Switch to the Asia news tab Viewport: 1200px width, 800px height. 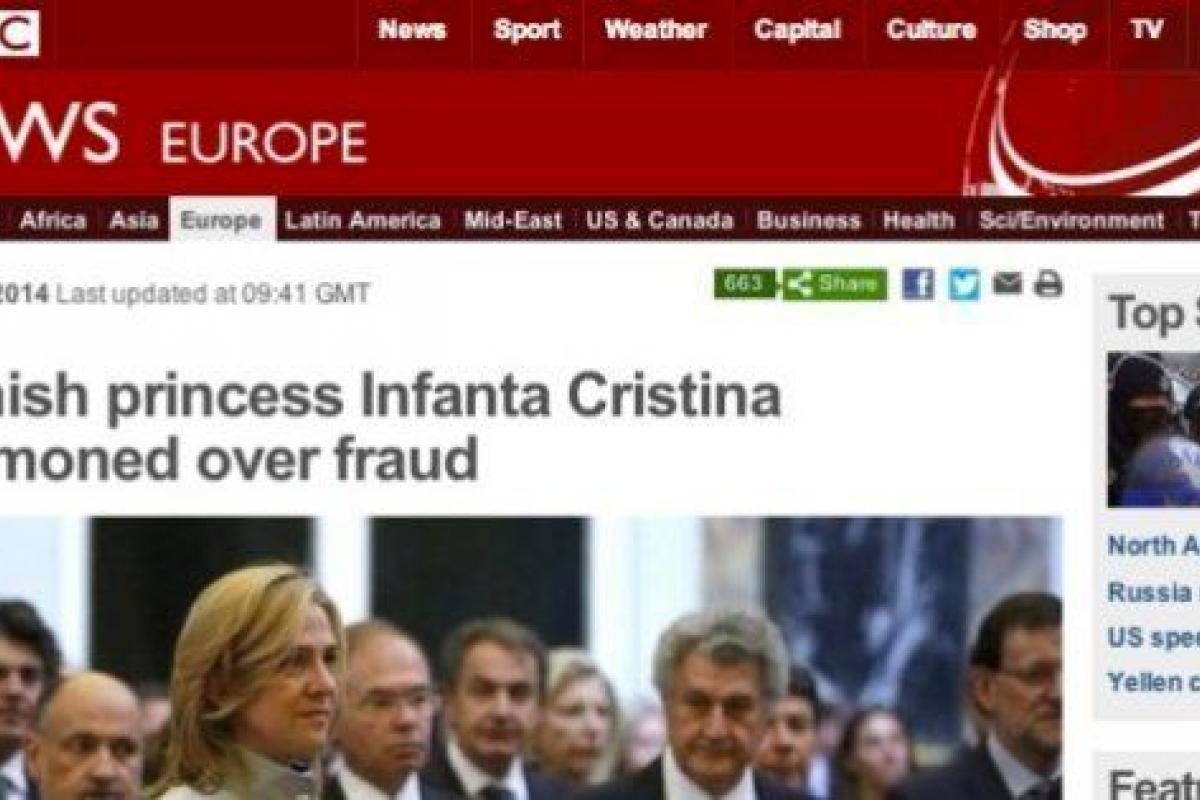(134, 220)
